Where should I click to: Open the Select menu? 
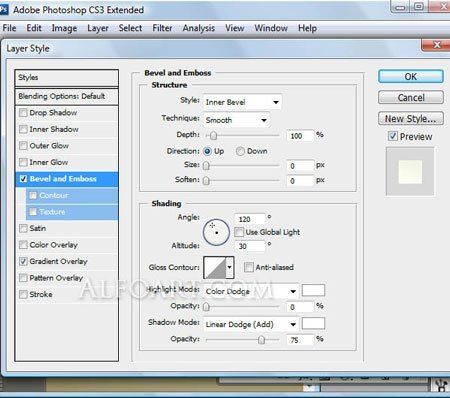(130, 28)
